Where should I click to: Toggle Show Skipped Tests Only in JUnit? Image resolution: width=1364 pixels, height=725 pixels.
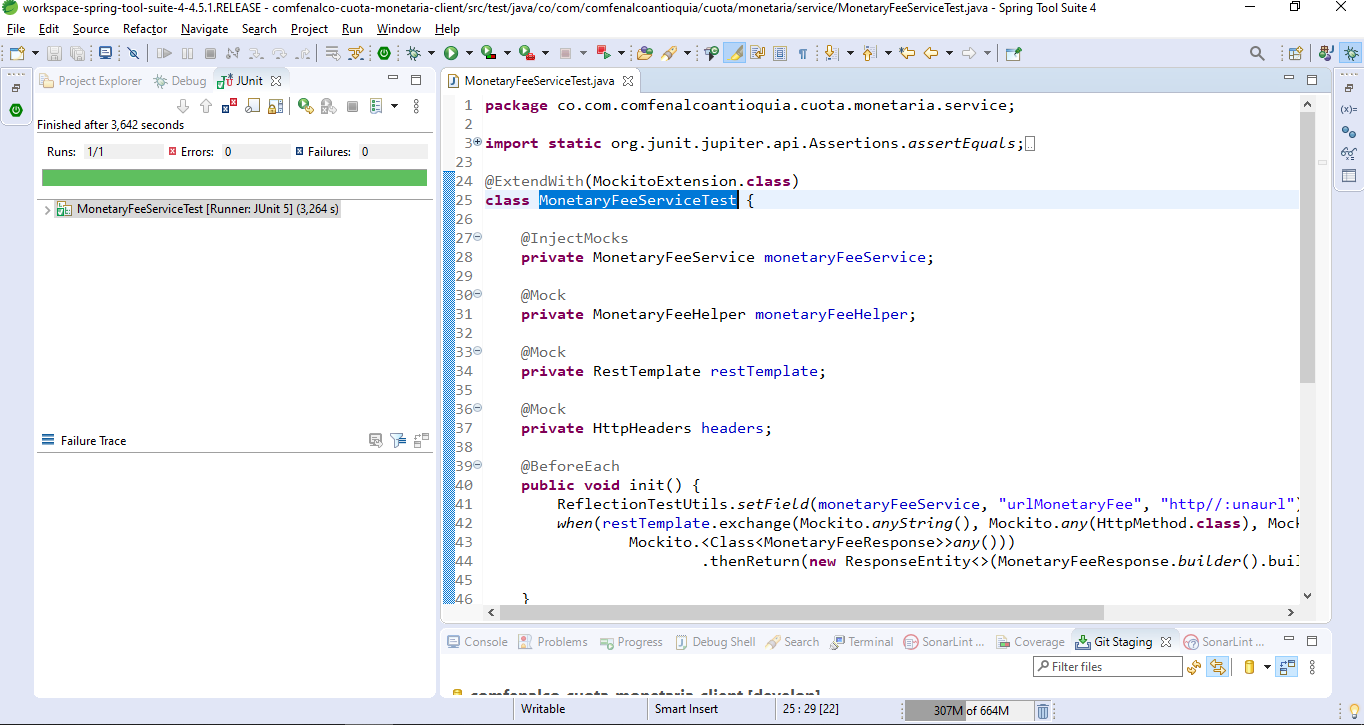tap(253, 105)
